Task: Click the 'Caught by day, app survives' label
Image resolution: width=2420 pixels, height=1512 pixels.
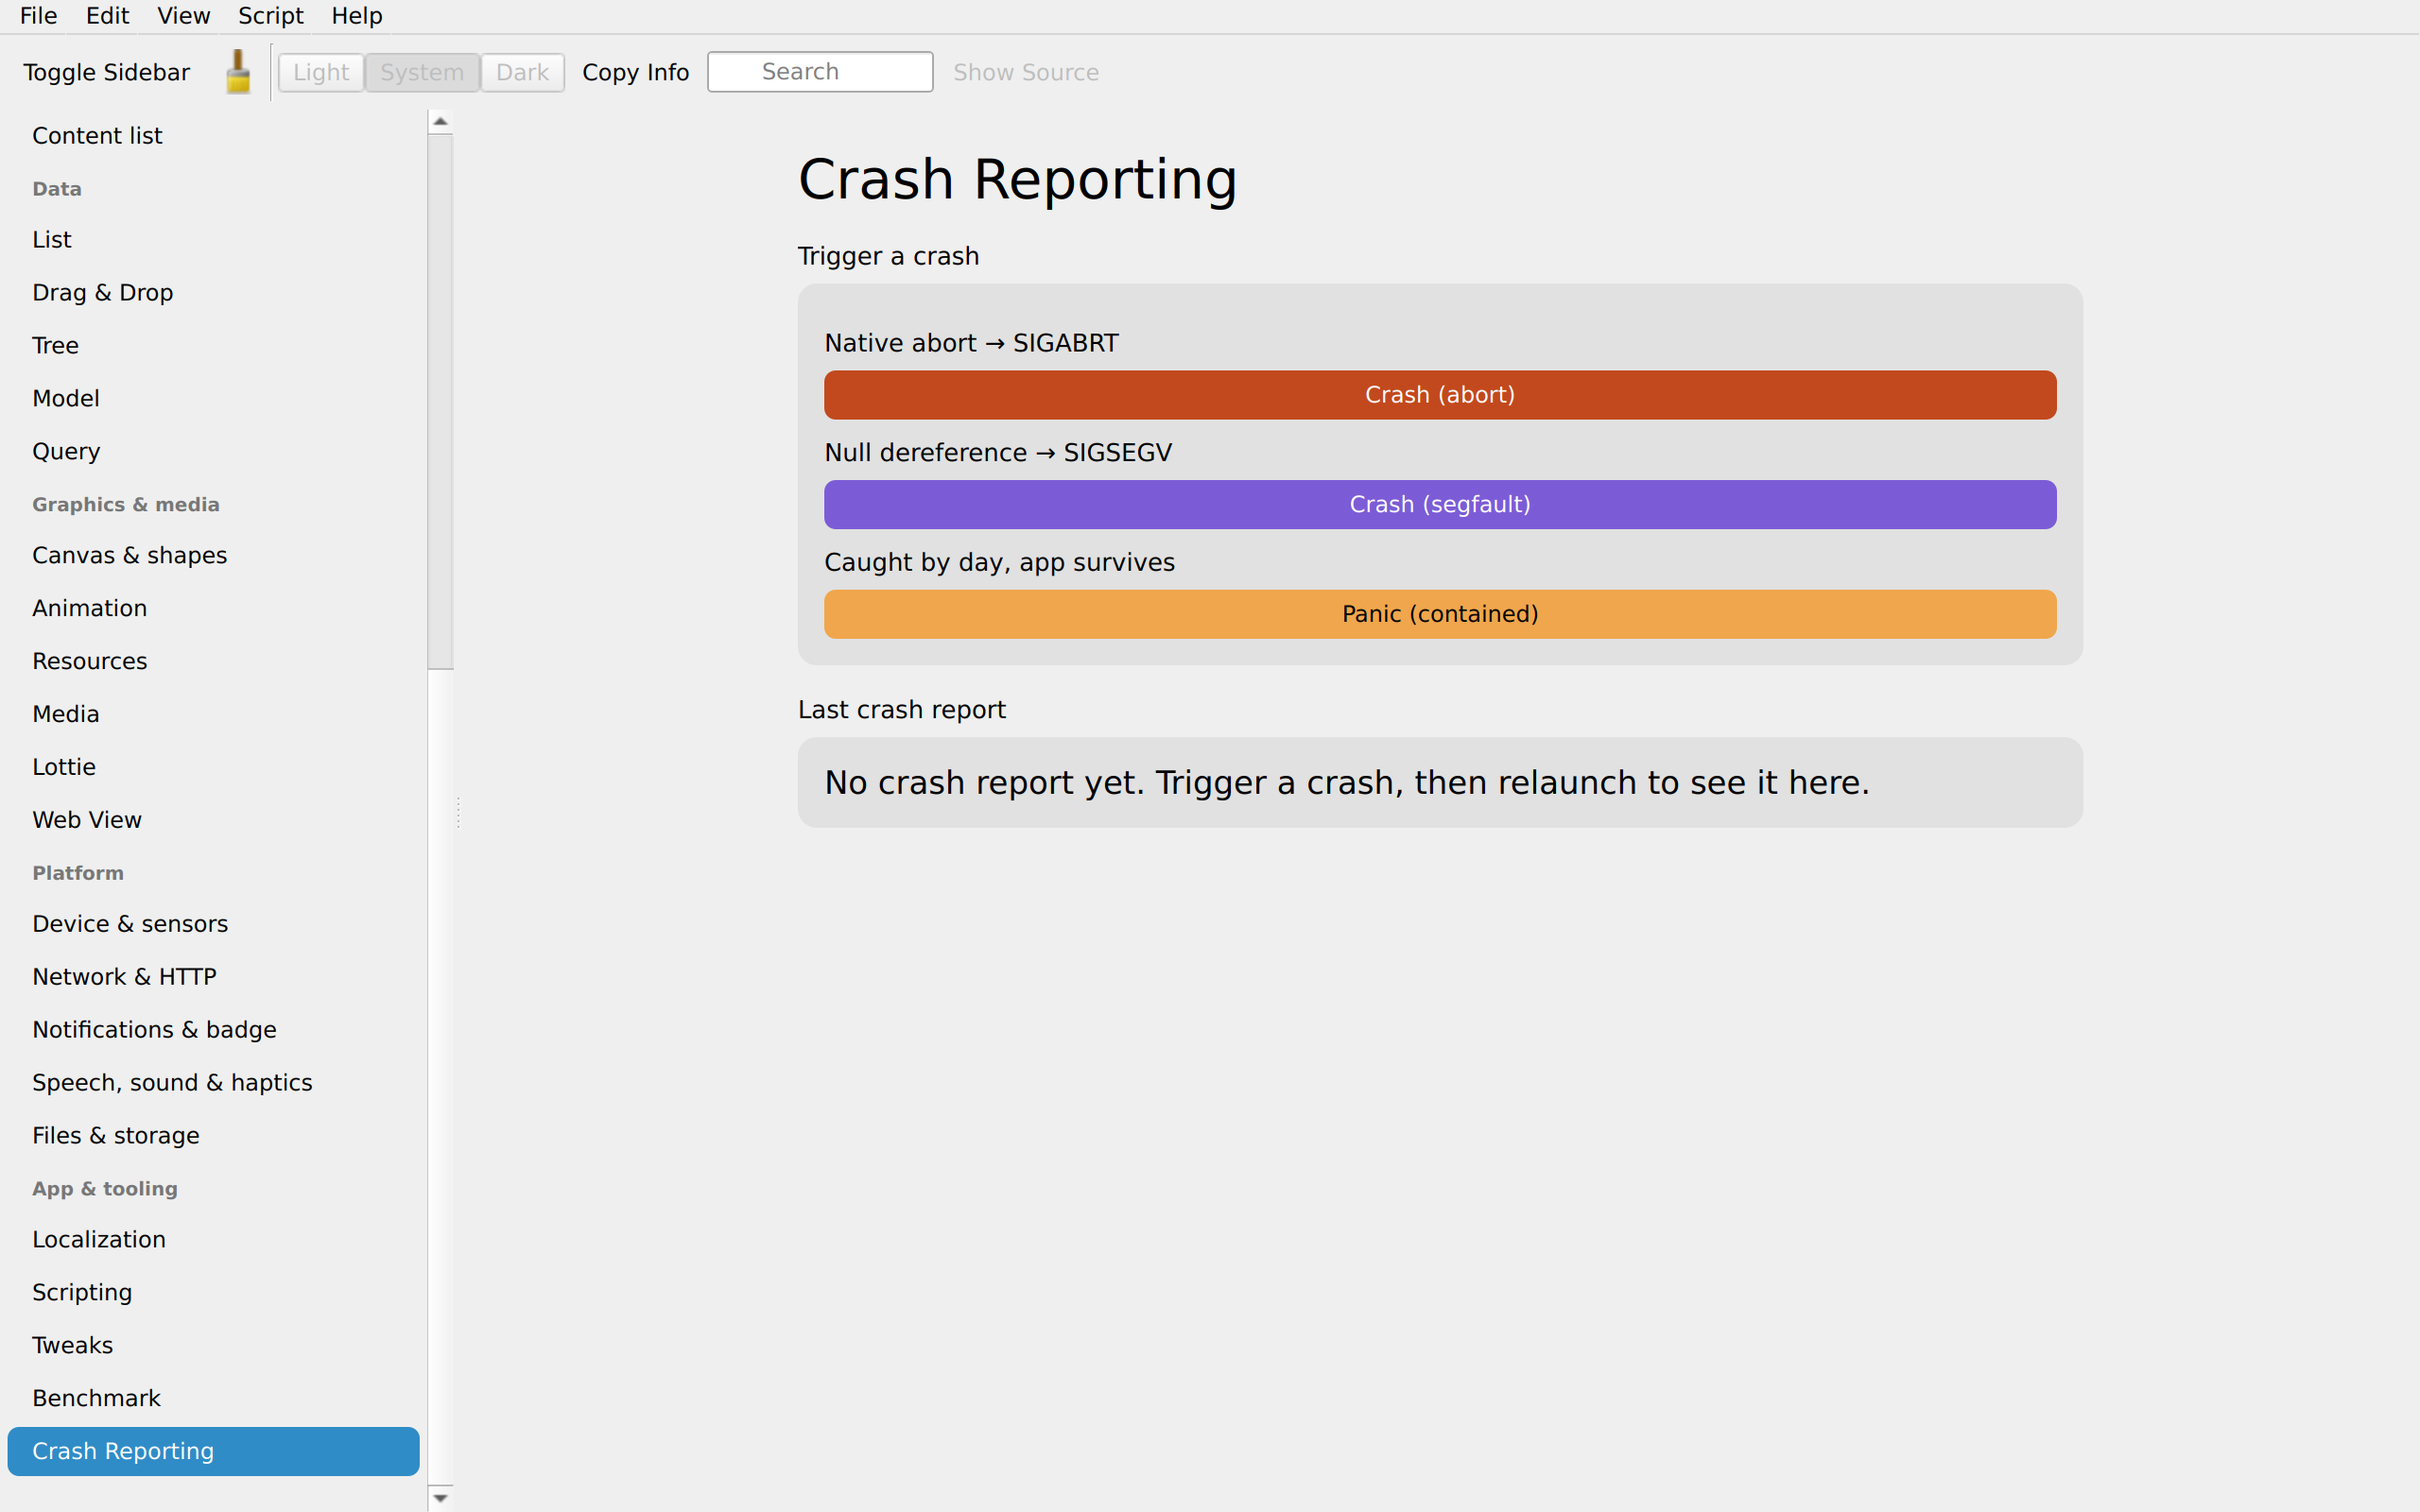Action: (x=999, y=563)
